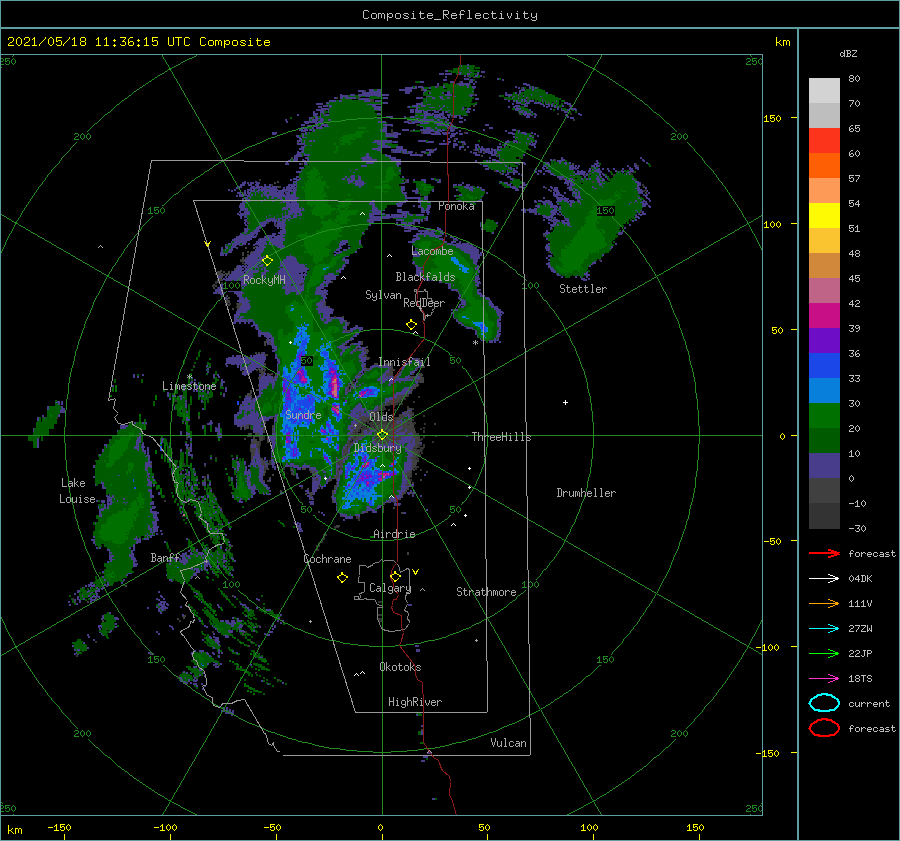Click the Stettler city label

tap(583, 289)
